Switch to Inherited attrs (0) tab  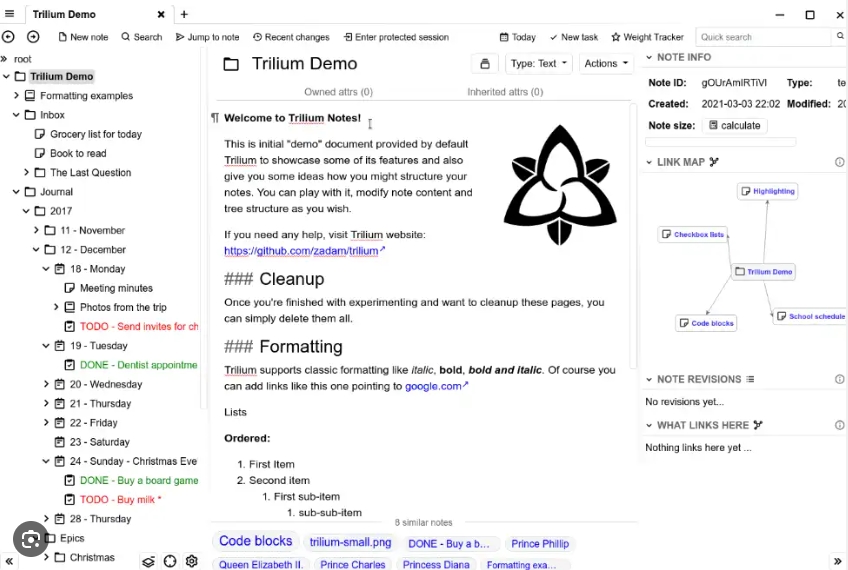tap(505, 92)
